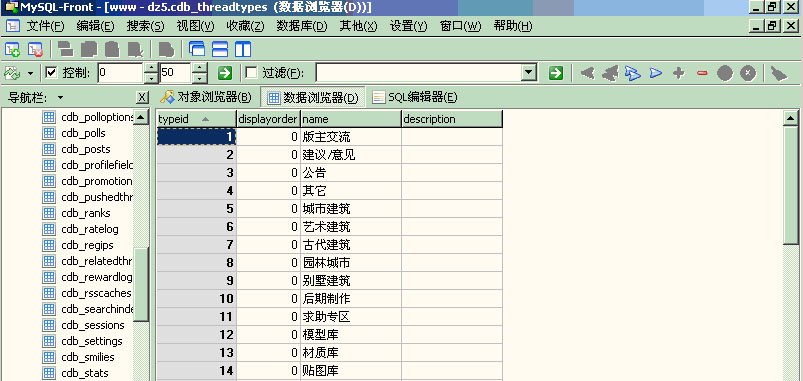Increase the 50 row count spinner
803x381 pixels.
(200, 68)
